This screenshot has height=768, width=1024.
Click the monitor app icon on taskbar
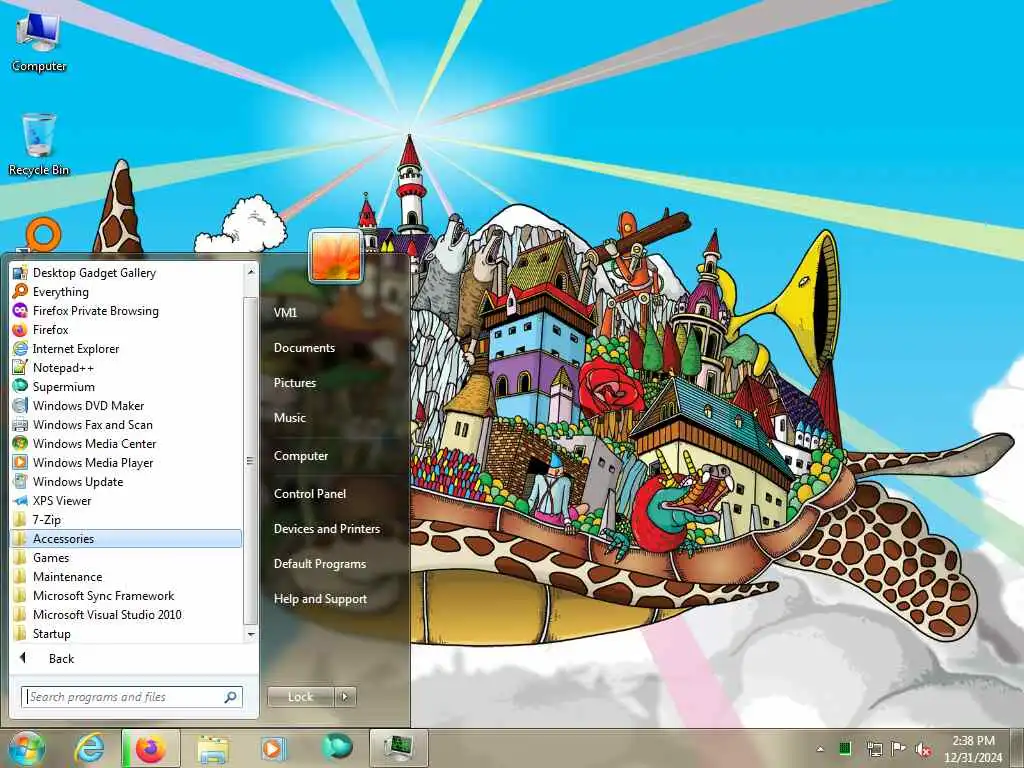398,747
